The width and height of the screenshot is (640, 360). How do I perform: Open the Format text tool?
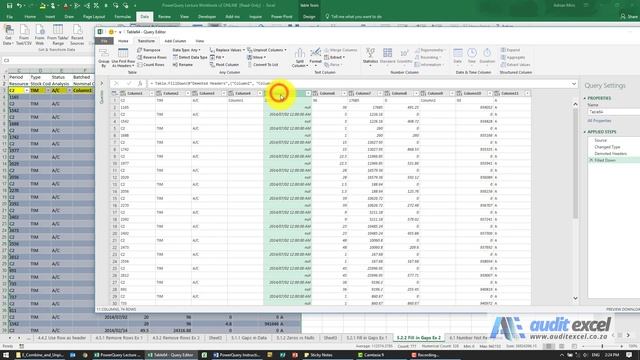(315, 57)
